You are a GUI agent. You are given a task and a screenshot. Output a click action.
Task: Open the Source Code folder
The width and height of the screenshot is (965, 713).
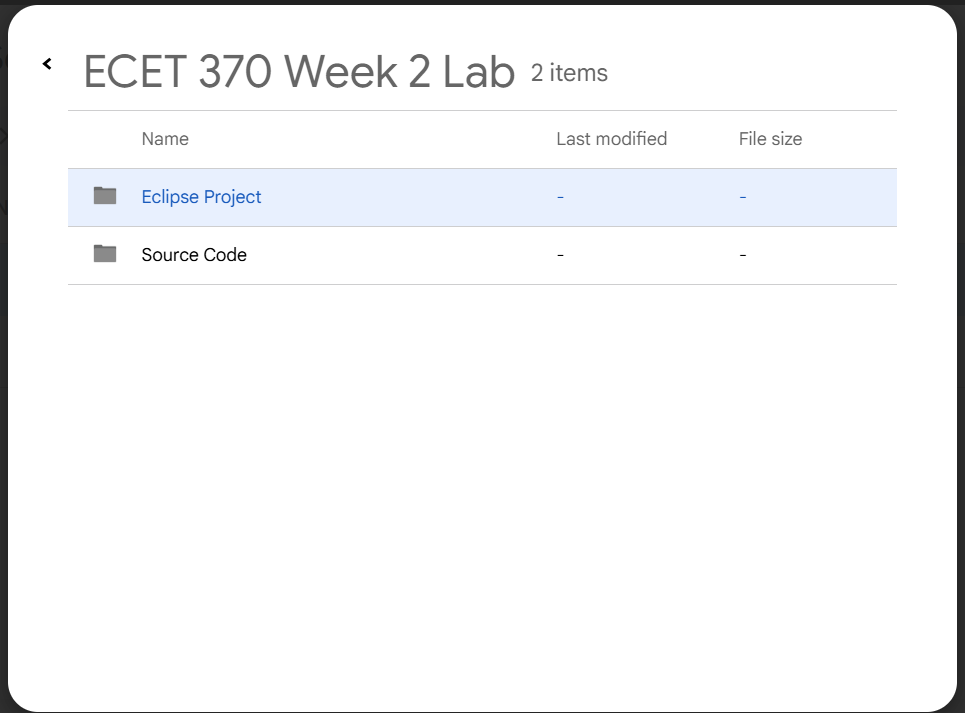click(x=194, y=254)
